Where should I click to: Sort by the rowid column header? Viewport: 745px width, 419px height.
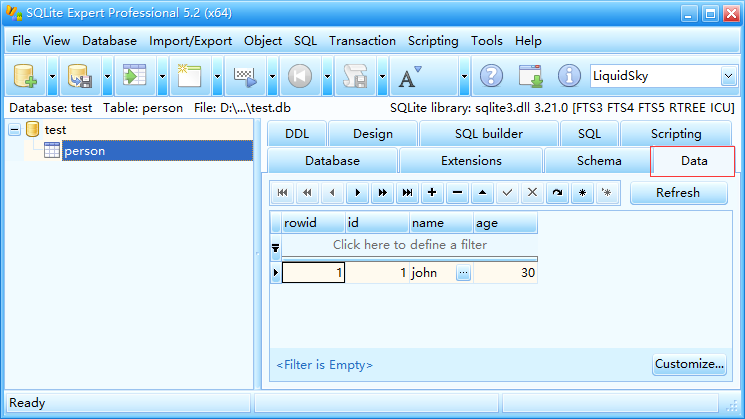point(313,222)
